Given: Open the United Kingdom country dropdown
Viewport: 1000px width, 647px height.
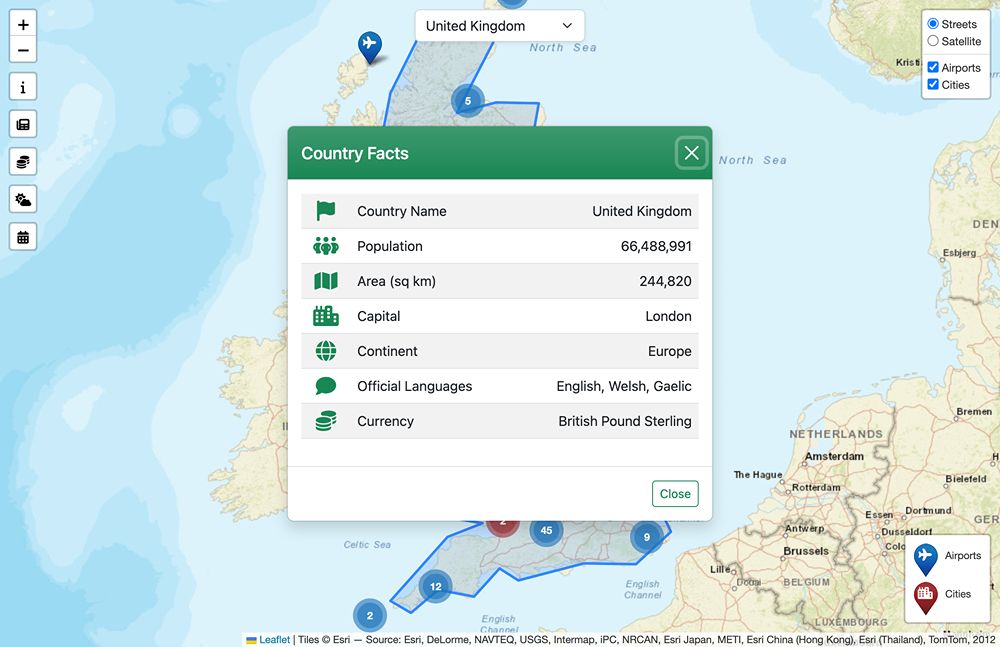Looking at the screenshot, I should [x=499, y=26].
